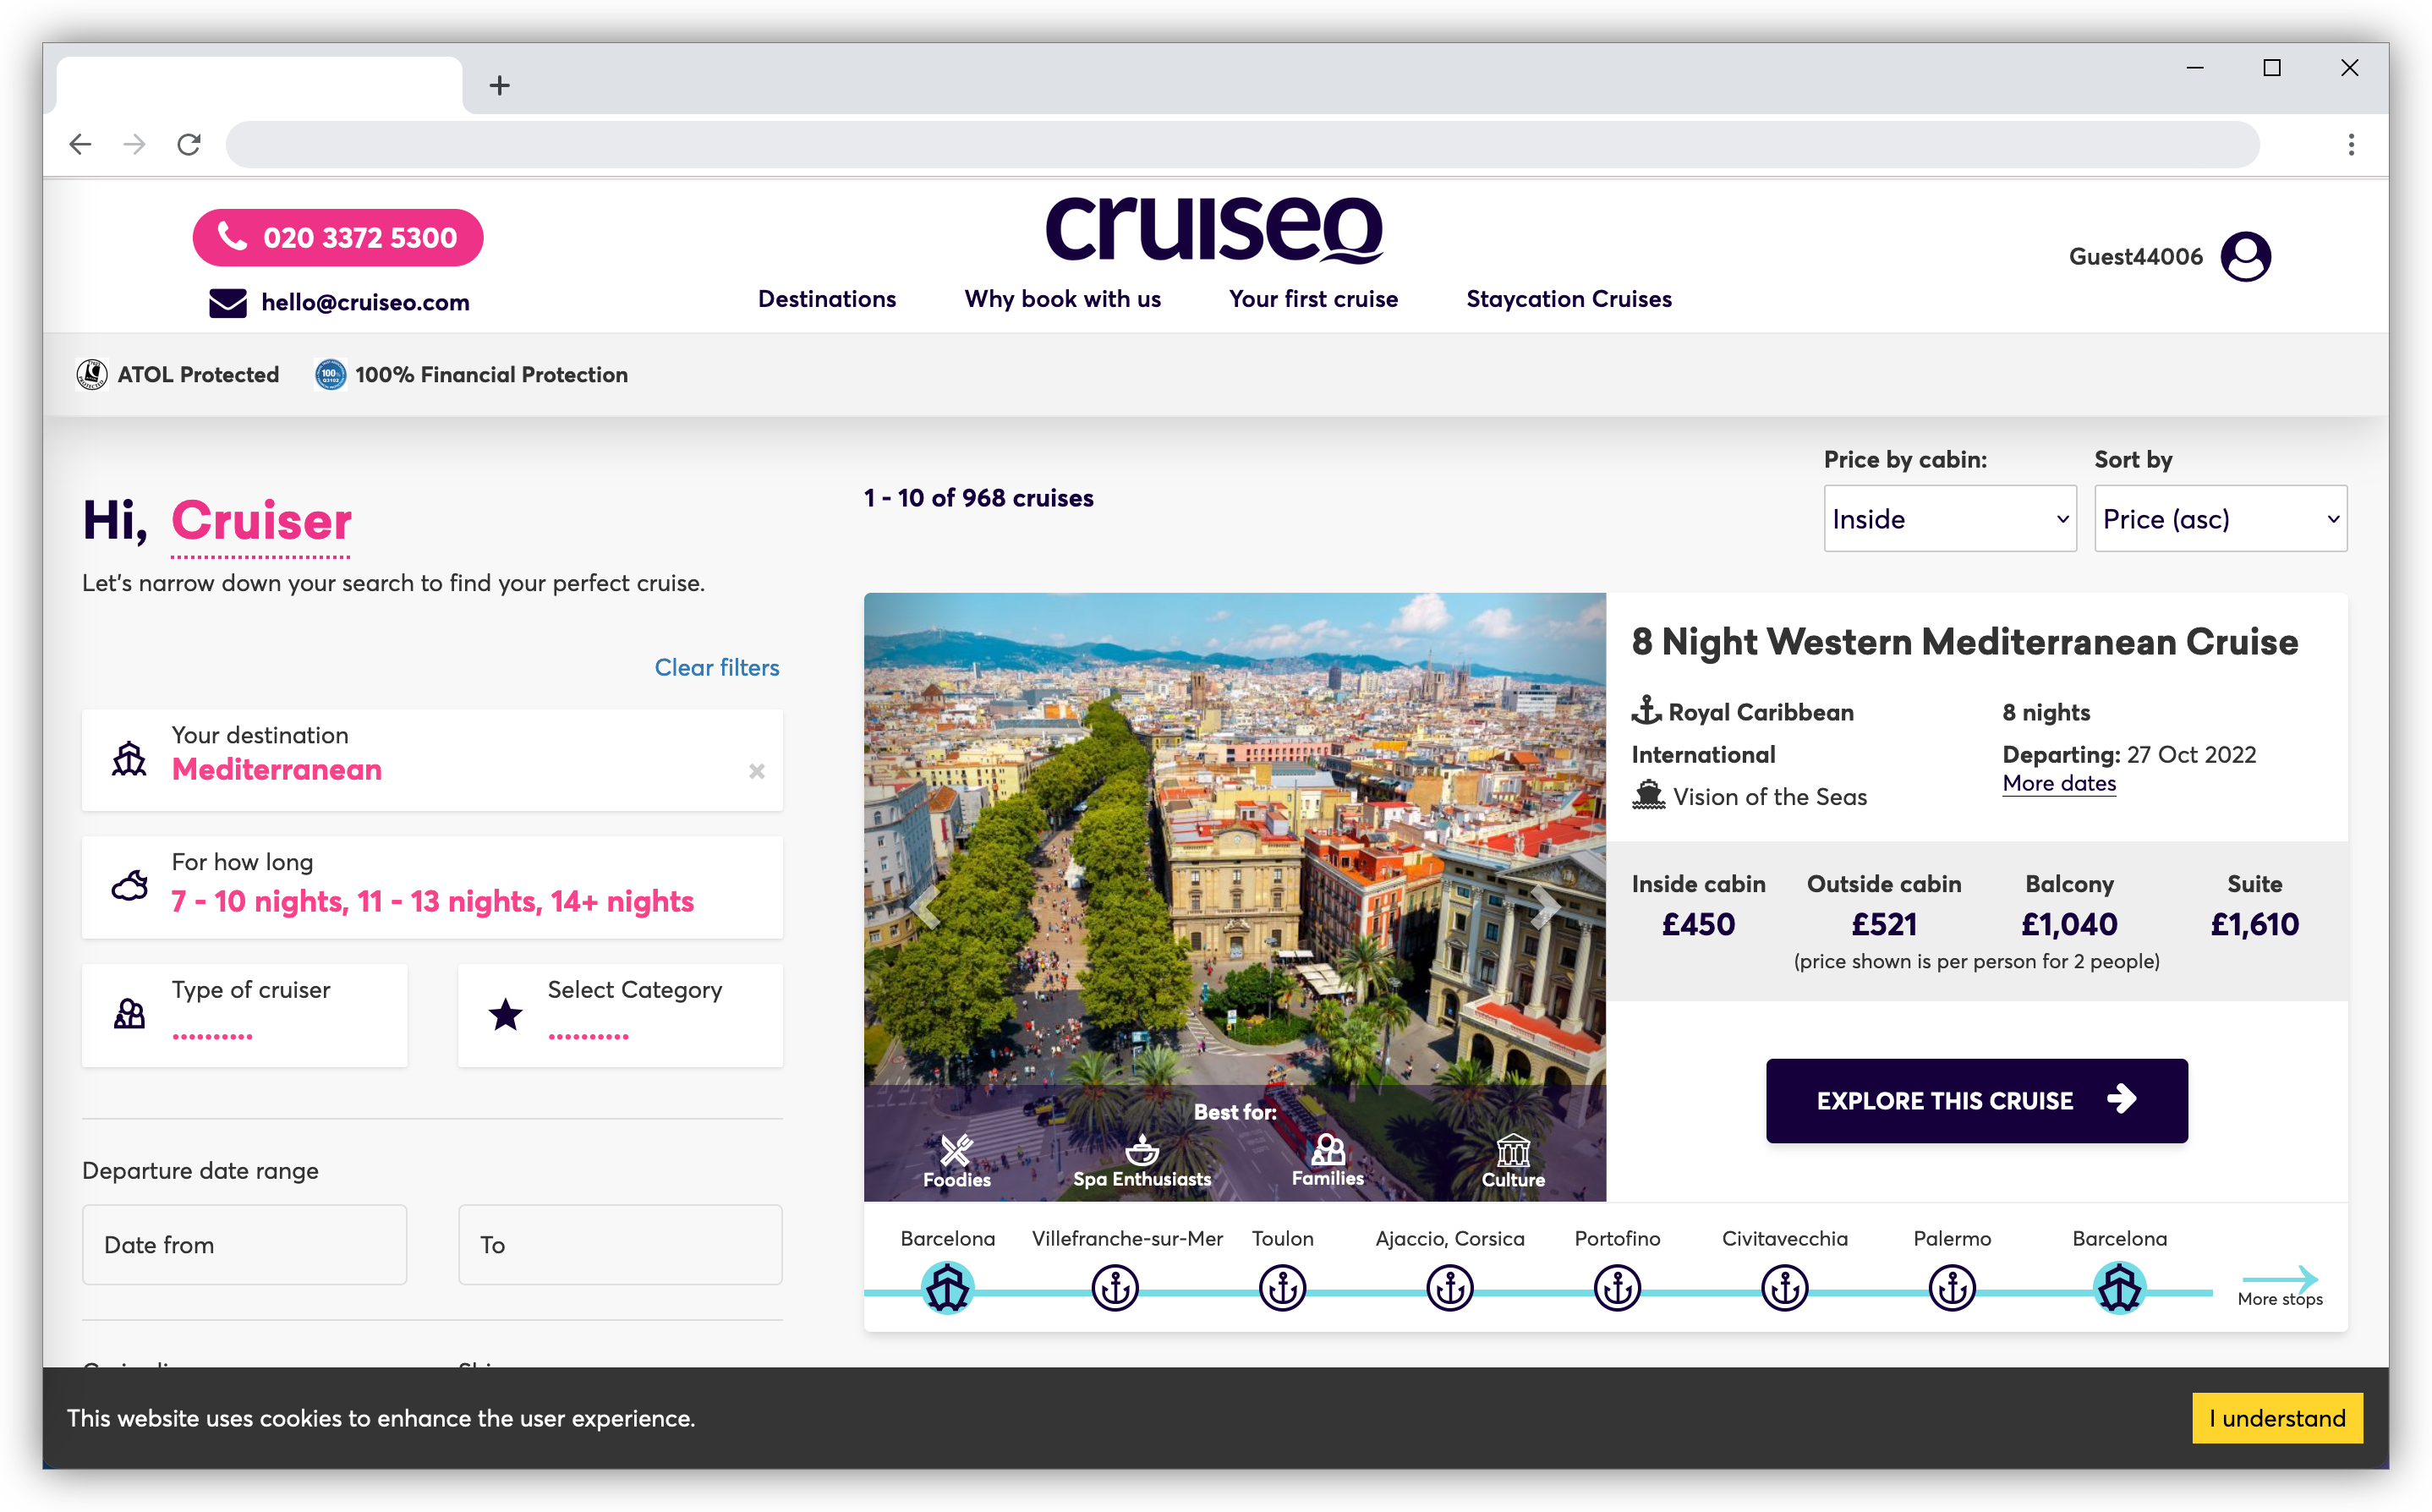Open the Staycation Cruises menu item

[x=1568, y=298]
